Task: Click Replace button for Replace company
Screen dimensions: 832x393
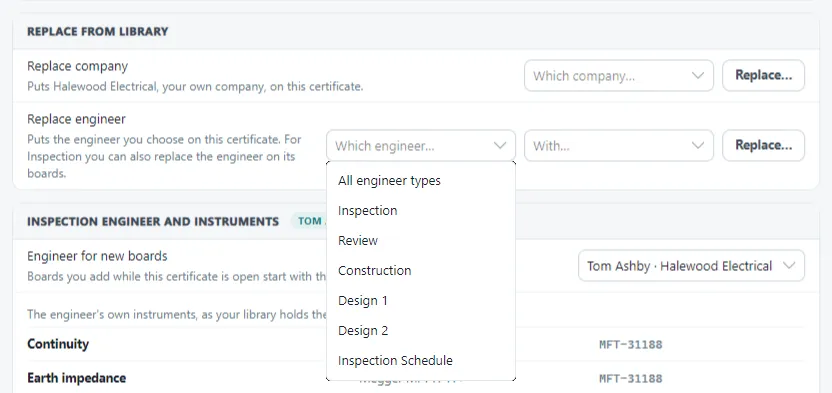Action: pyautogui.click(x=763, y=76)
